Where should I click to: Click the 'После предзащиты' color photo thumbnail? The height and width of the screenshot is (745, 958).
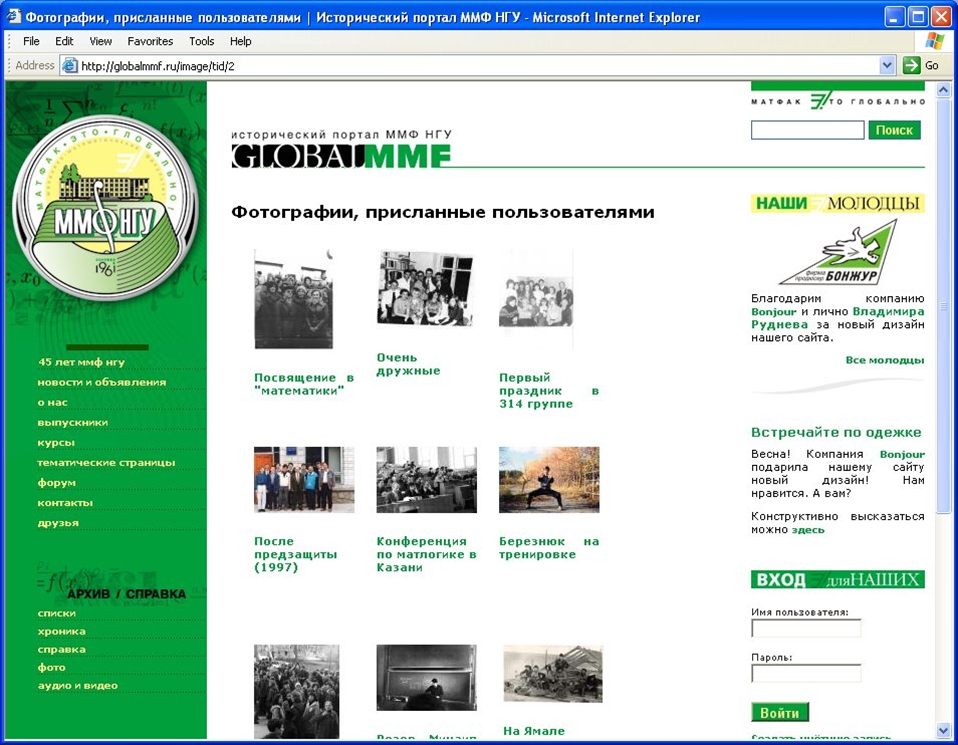[x=304, y=480]
